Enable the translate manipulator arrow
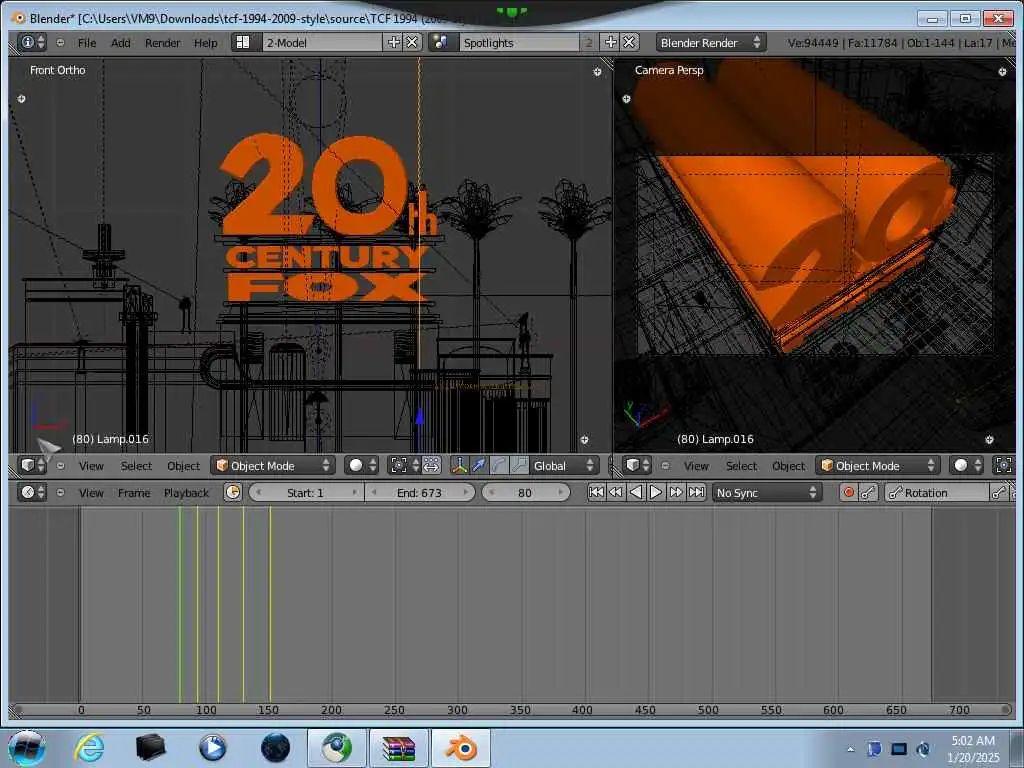This screenshot has height=768, width=1024. click(x=479, y=466)
